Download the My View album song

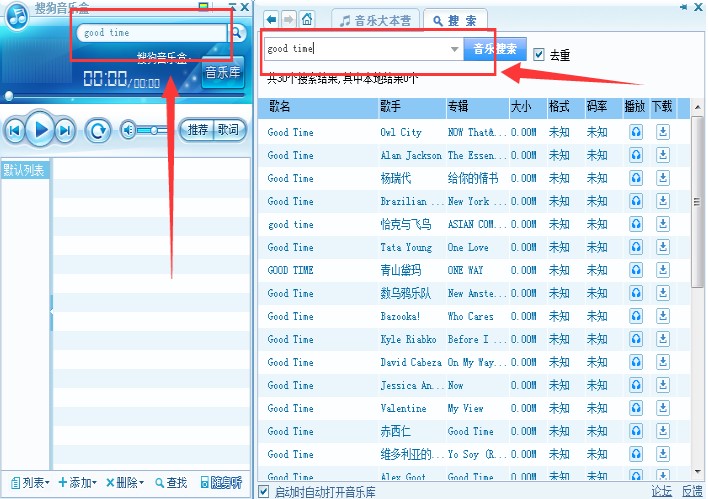pos(662,409)
